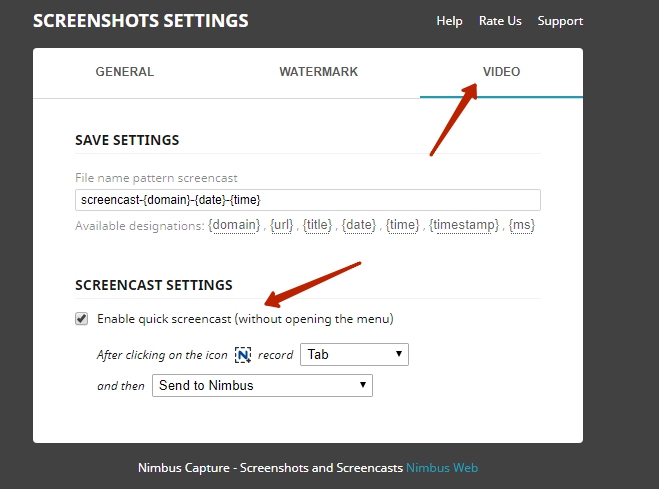Toggle Enable quick screencast checkbox
Viewport: 659px width, 489px height.
(82, 319)
